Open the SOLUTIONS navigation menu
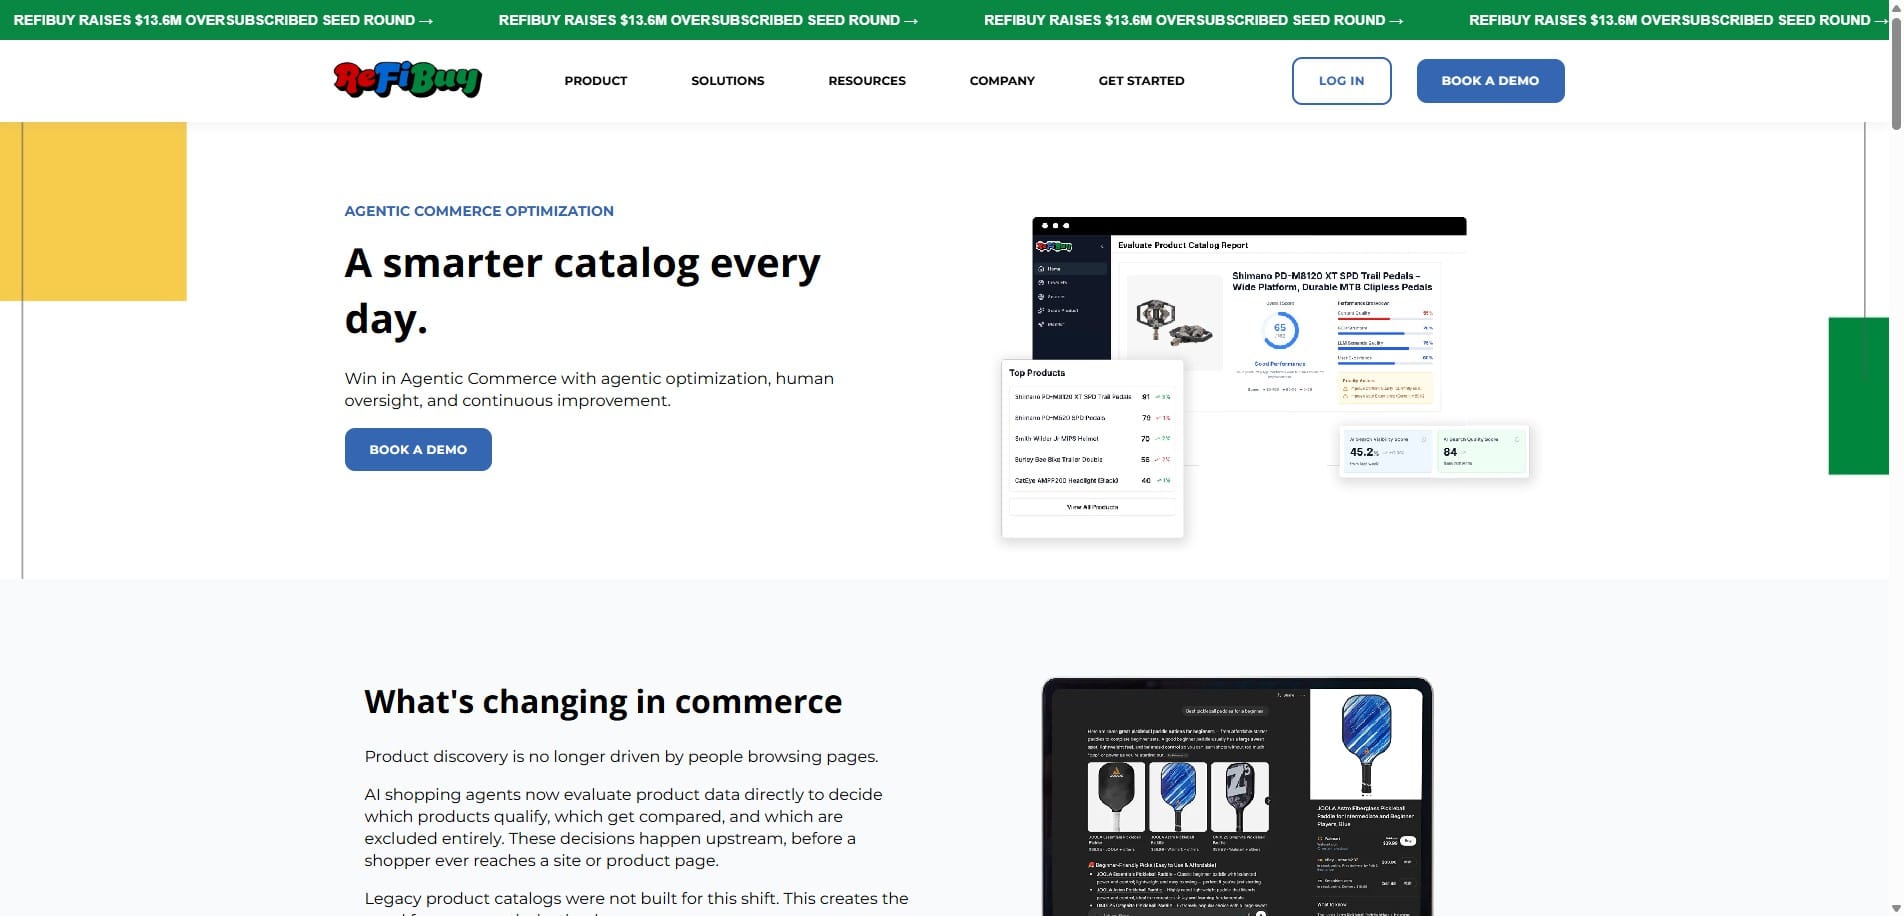 [x=727, y=81]
